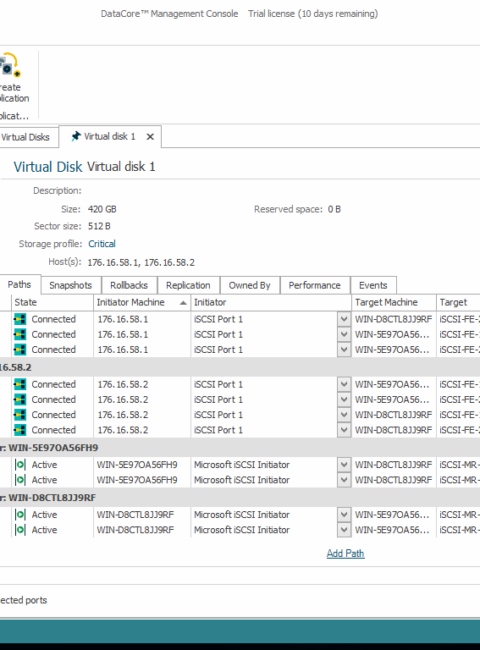Close the Virtual disk 1 tab

pyautogui.click(x=150, y=137)
